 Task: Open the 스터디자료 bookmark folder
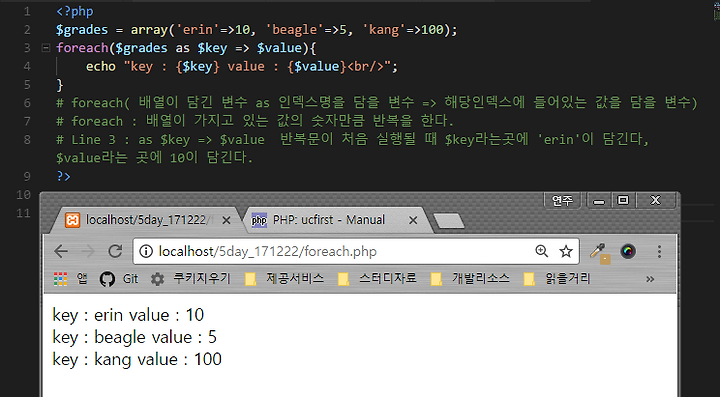pos(377,279)
